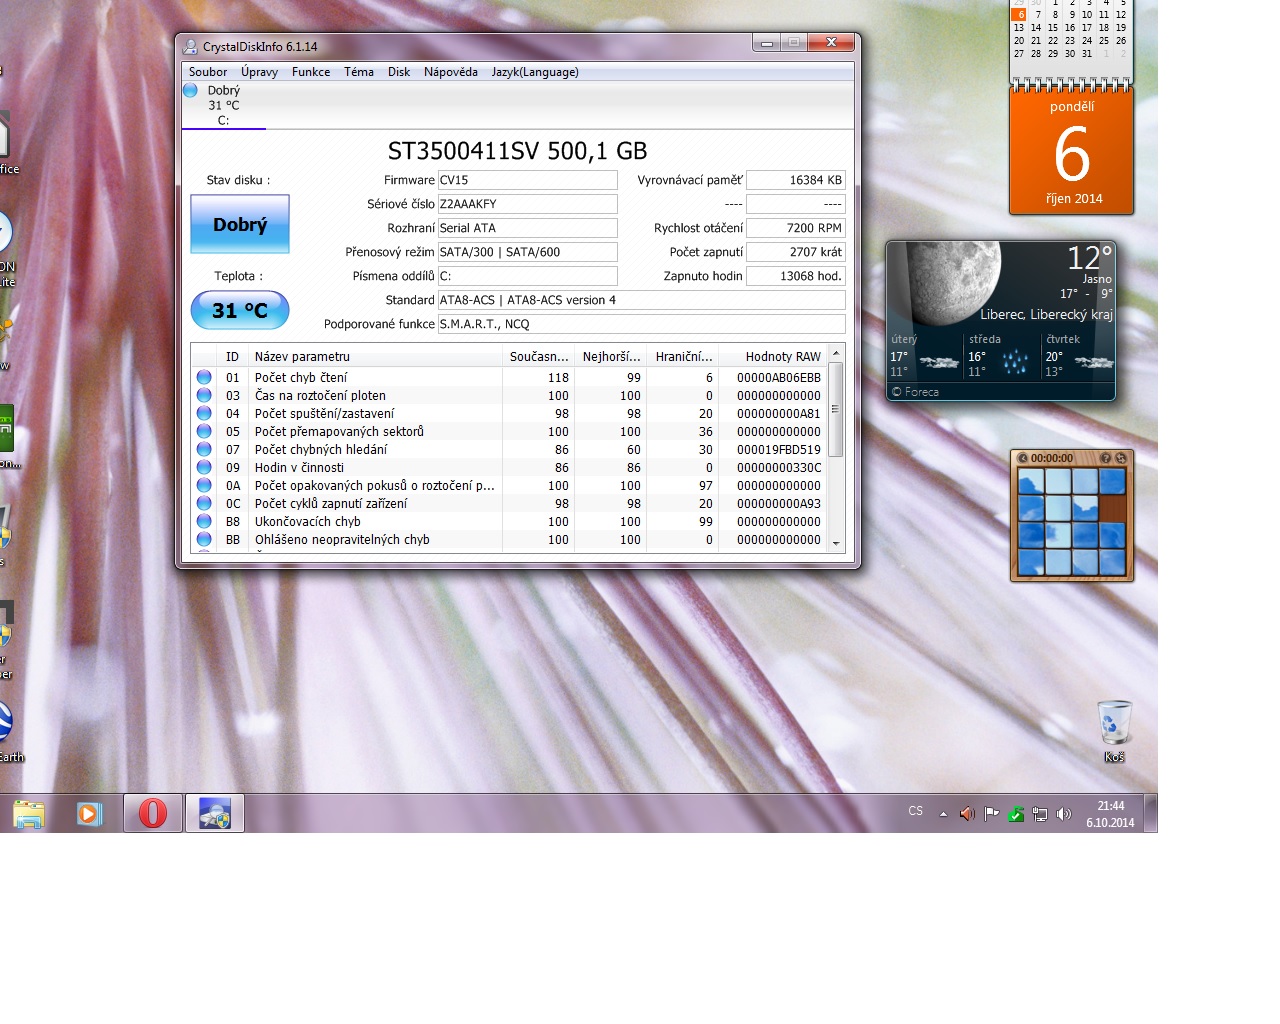Click the Rozhraní field Serial ATA
Image resolution: width=1280 pixels, height=1024 pixels.
pyautogui.click(x=527, y=228)
